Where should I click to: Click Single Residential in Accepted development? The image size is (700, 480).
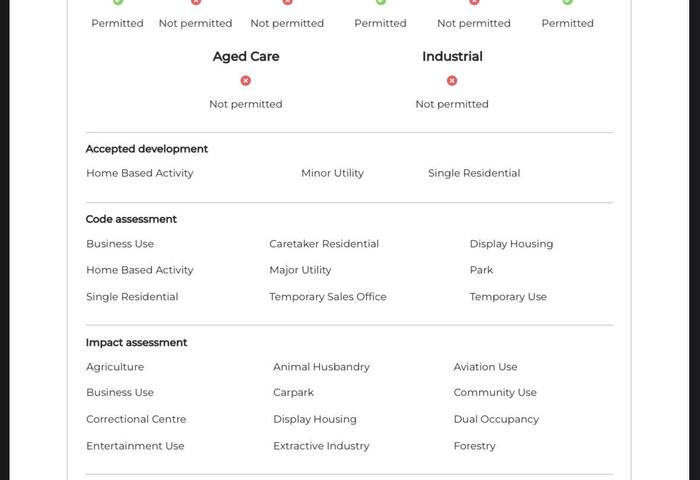474,173
